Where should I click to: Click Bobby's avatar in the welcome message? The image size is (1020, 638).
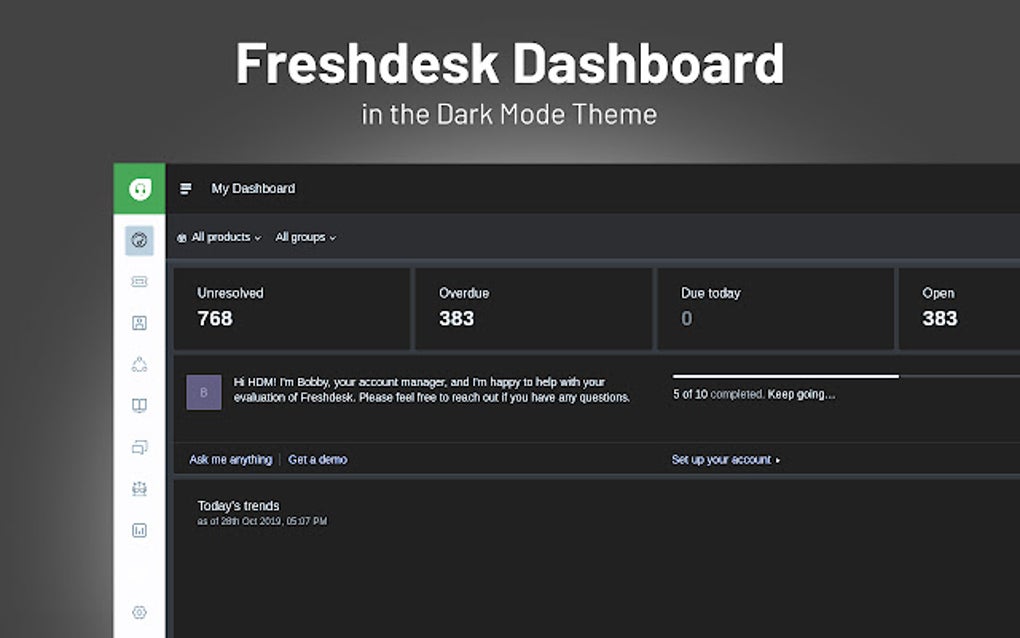(204, 393)
